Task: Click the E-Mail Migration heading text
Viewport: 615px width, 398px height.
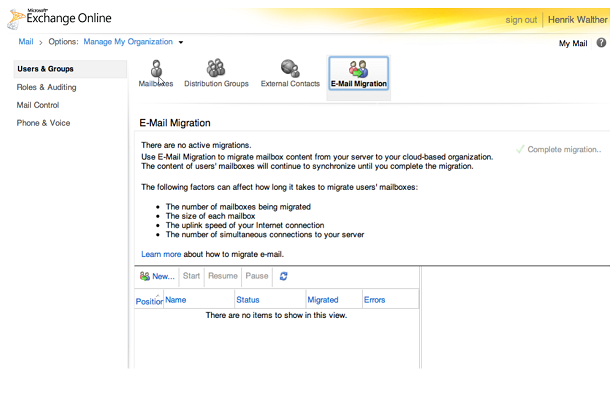Action: coord(175,123)
